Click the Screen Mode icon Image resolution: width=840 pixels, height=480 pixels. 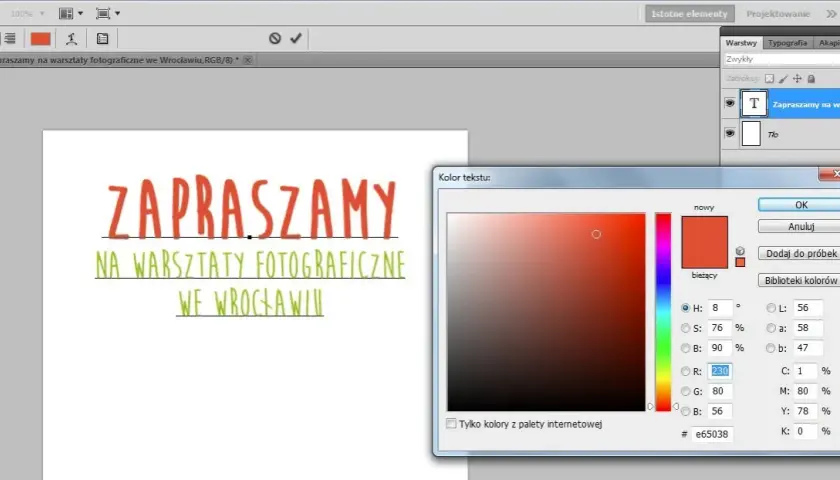[x=103, y=13]
